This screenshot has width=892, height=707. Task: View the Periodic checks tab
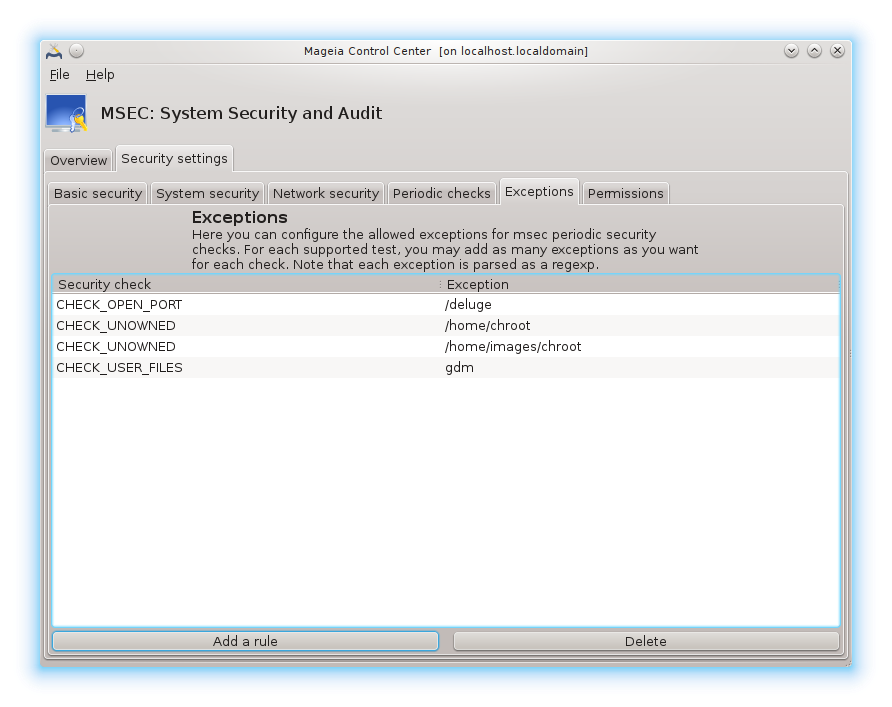(x=441, y=194)
